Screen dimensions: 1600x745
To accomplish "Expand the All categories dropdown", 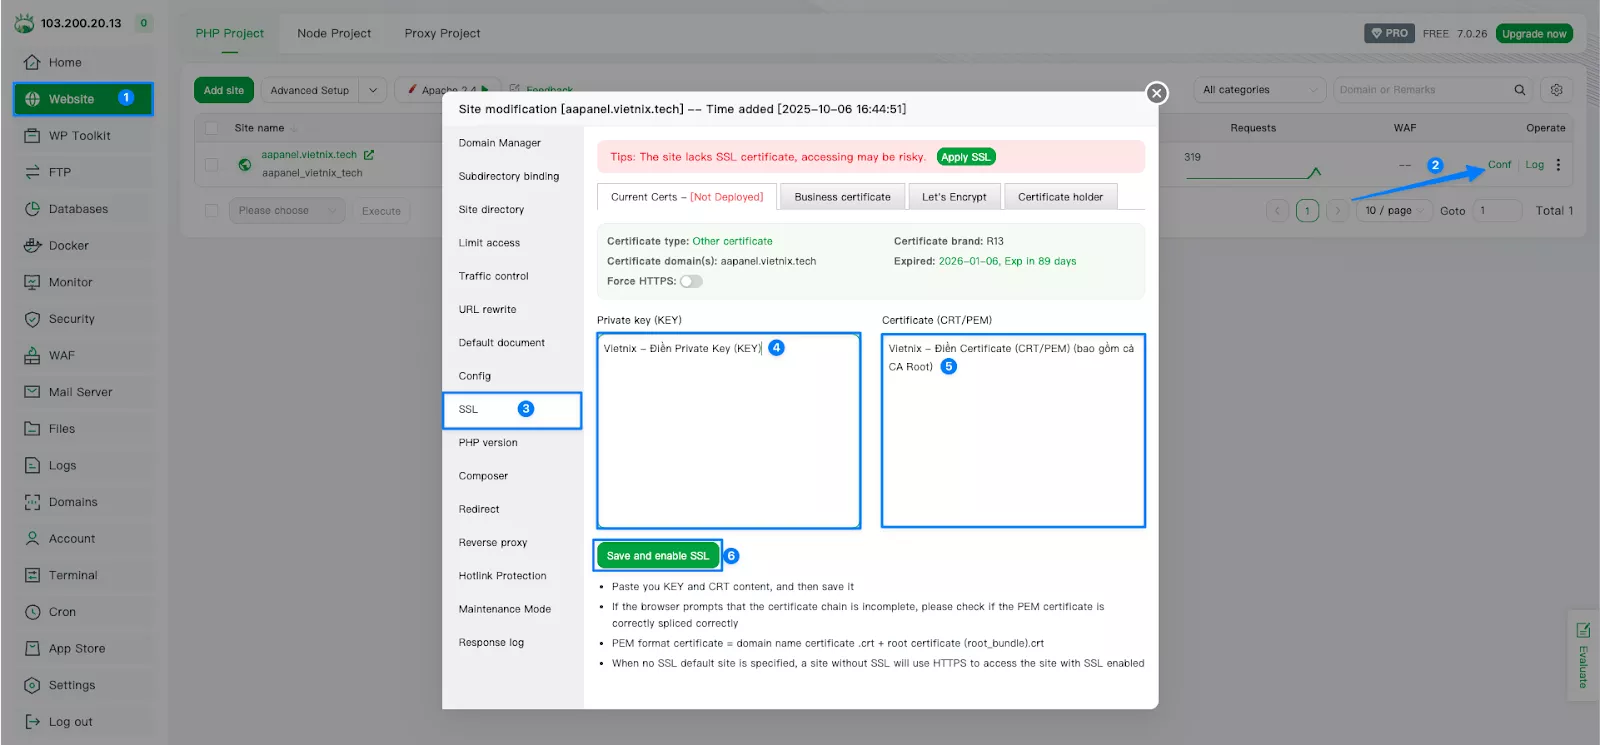I will (x=1259, y=90).
